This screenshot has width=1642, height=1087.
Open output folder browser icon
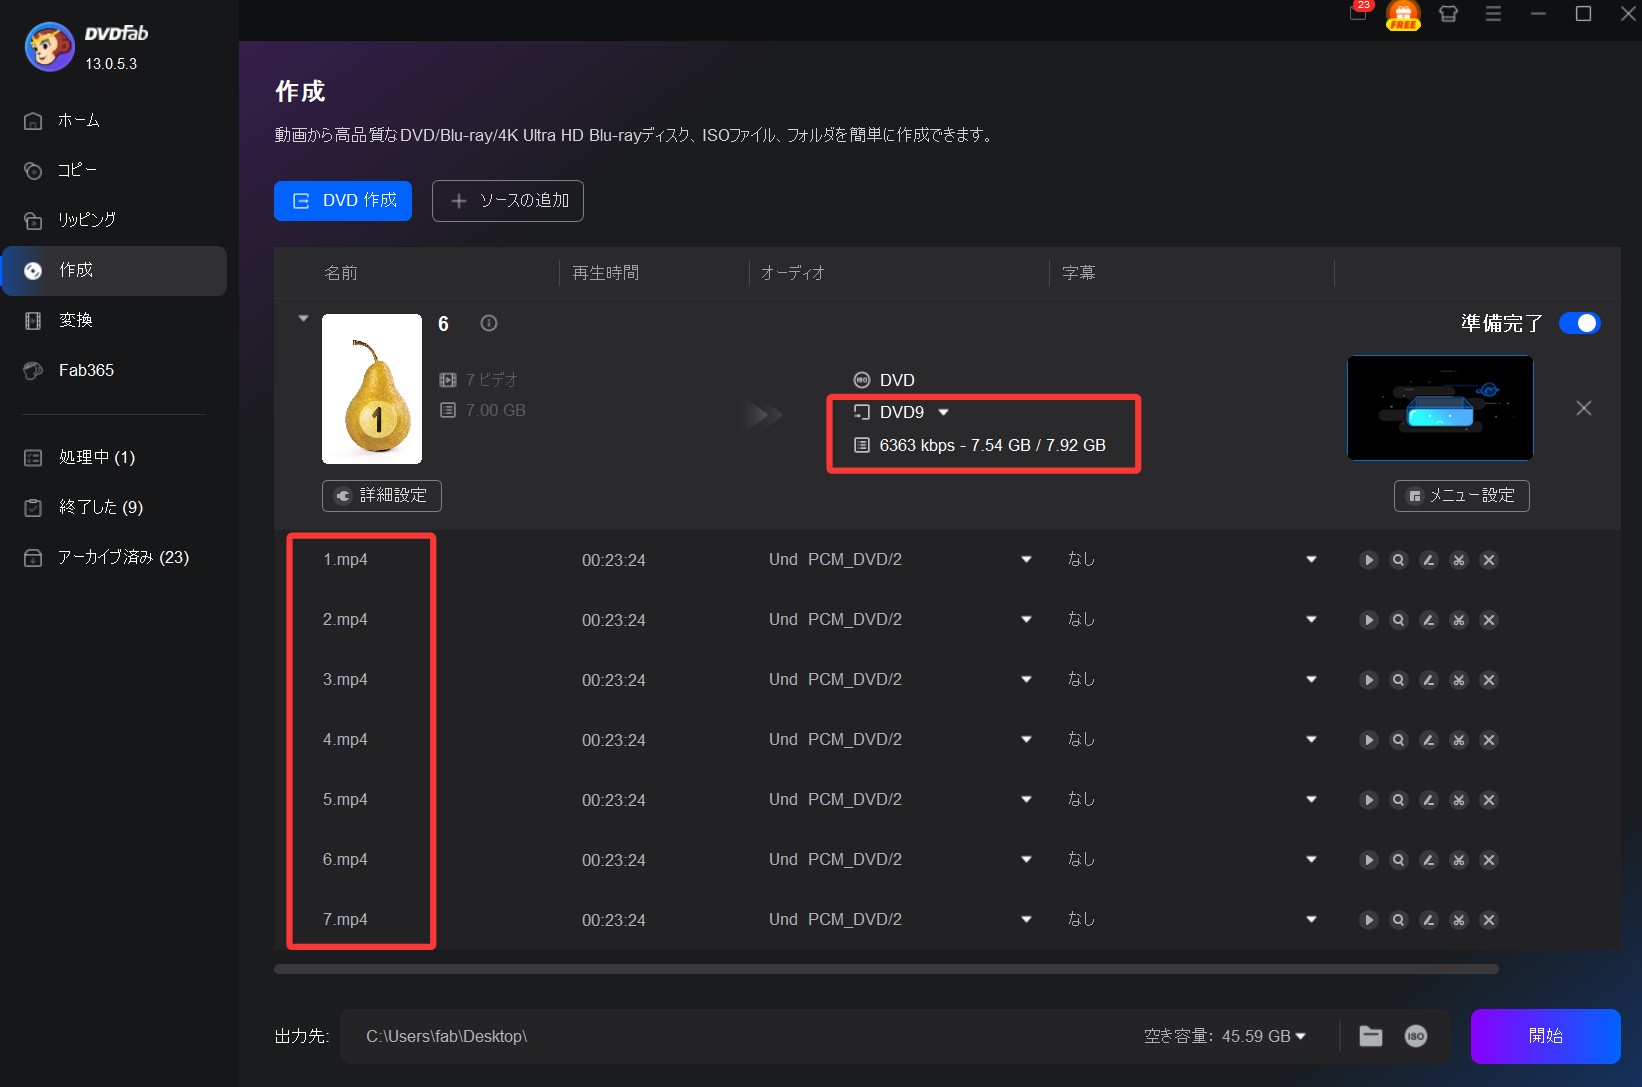[x=1370, y=1036]
